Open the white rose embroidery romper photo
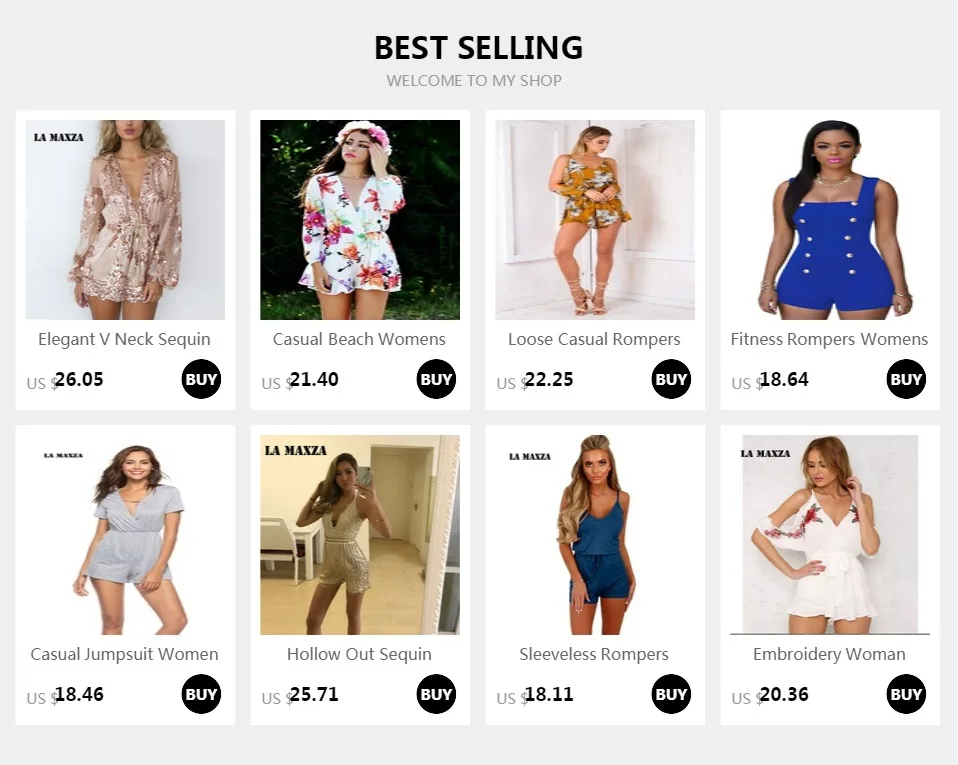This screenshot has height=765, width=958. (x=830, y=535)
